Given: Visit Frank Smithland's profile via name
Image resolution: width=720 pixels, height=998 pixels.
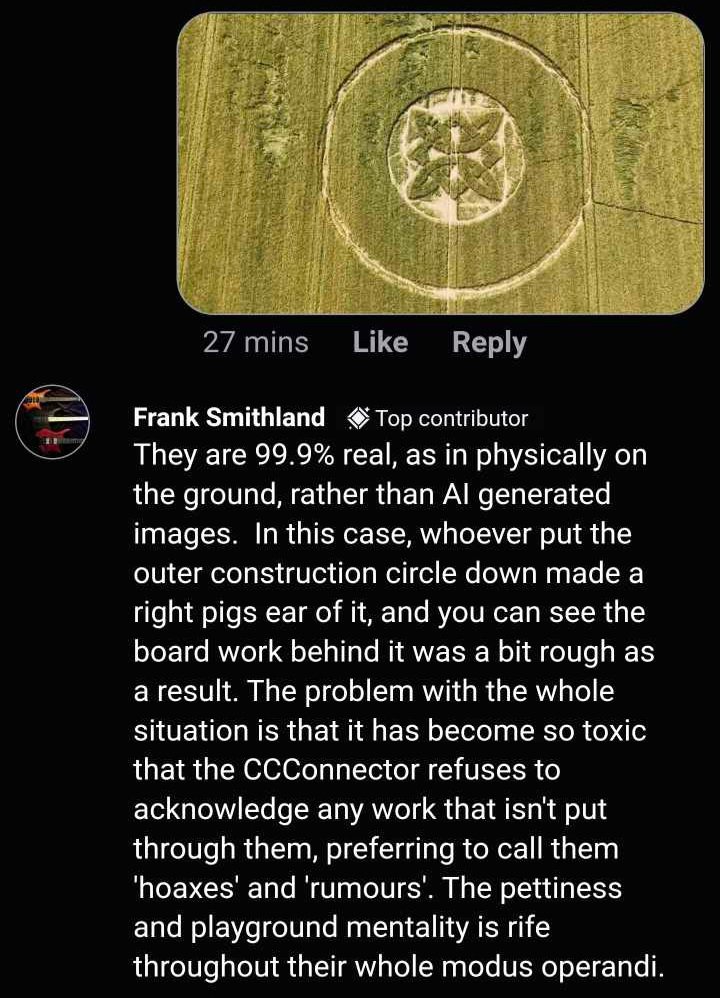Looking at the screenshot, I should (229, 418).
